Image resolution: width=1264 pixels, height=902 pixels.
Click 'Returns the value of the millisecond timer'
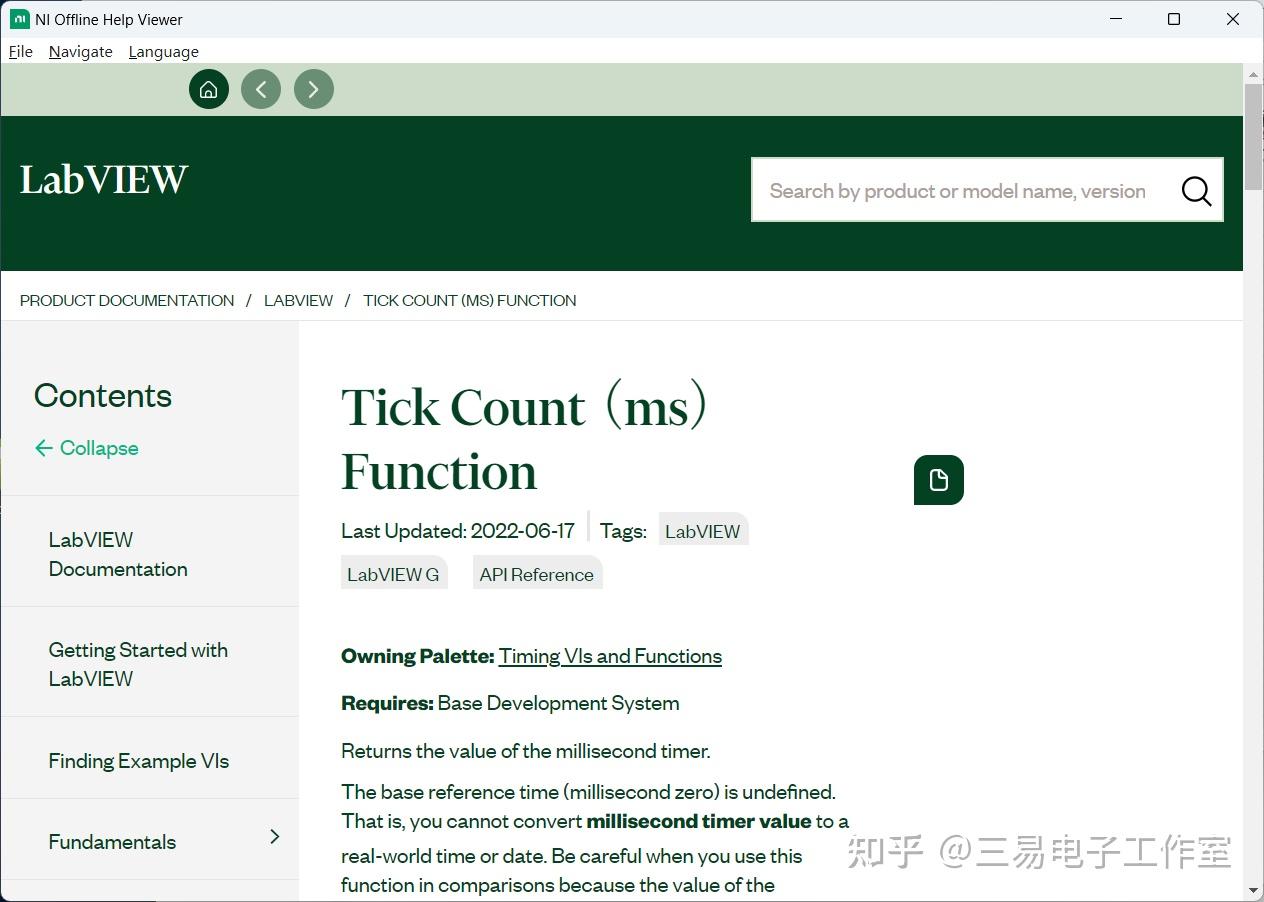pos(526,751)
